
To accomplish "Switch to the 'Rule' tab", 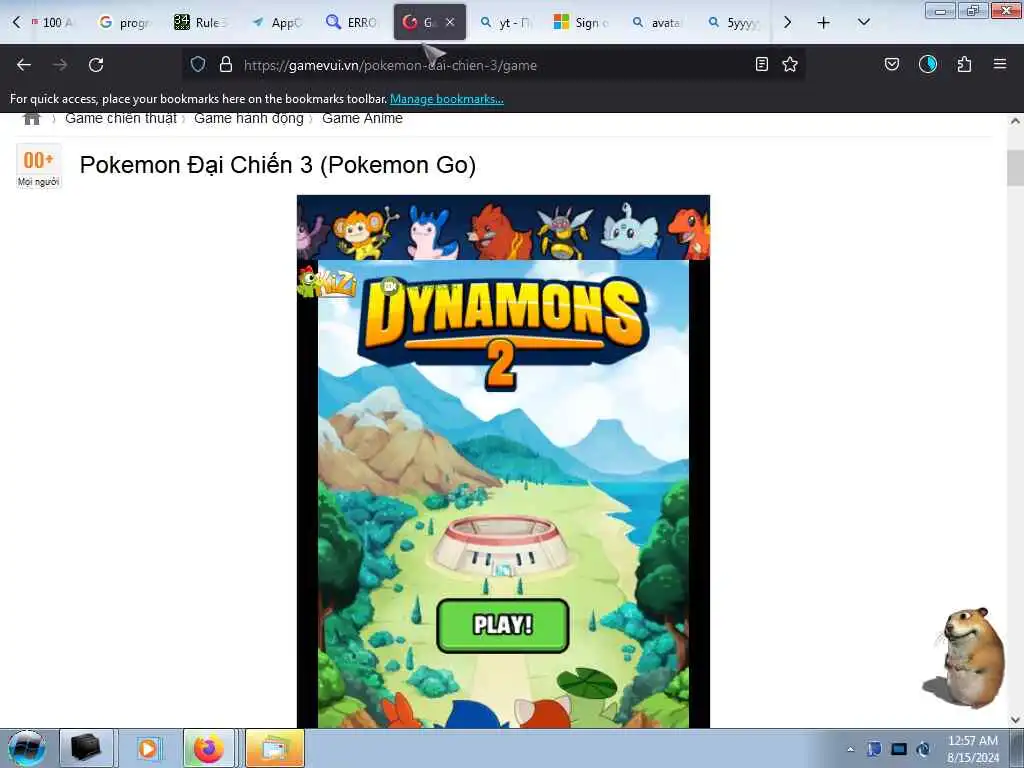I will 200,23.
